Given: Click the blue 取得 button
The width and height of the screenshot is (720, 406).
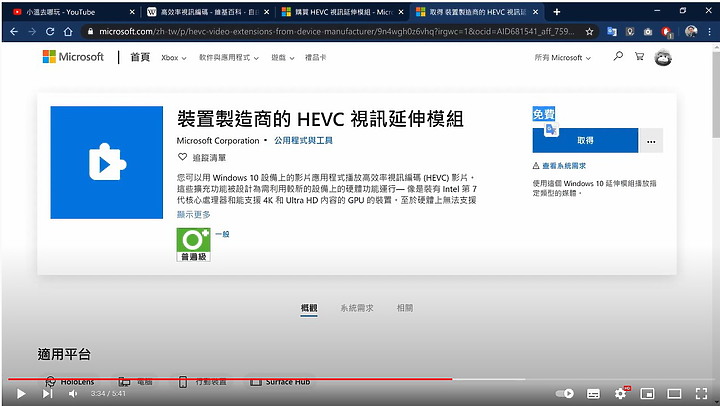Looking at the screenshot, I should point(585,141).
